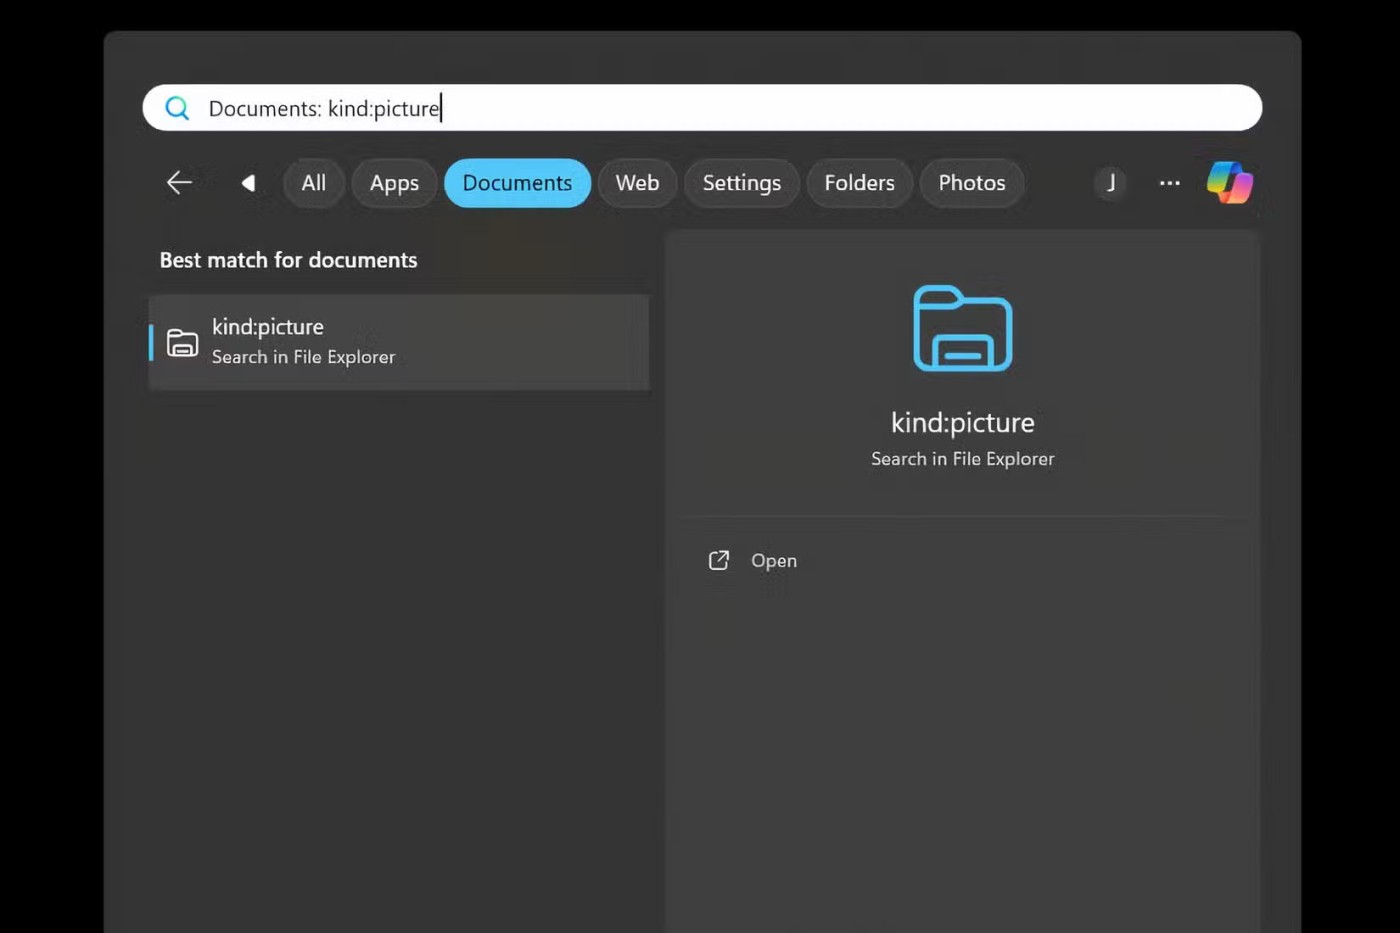Image resolution: width=1400 pixels, height=933 pixels.
Task: Show only Folders results
Action: tap(859, 183)
